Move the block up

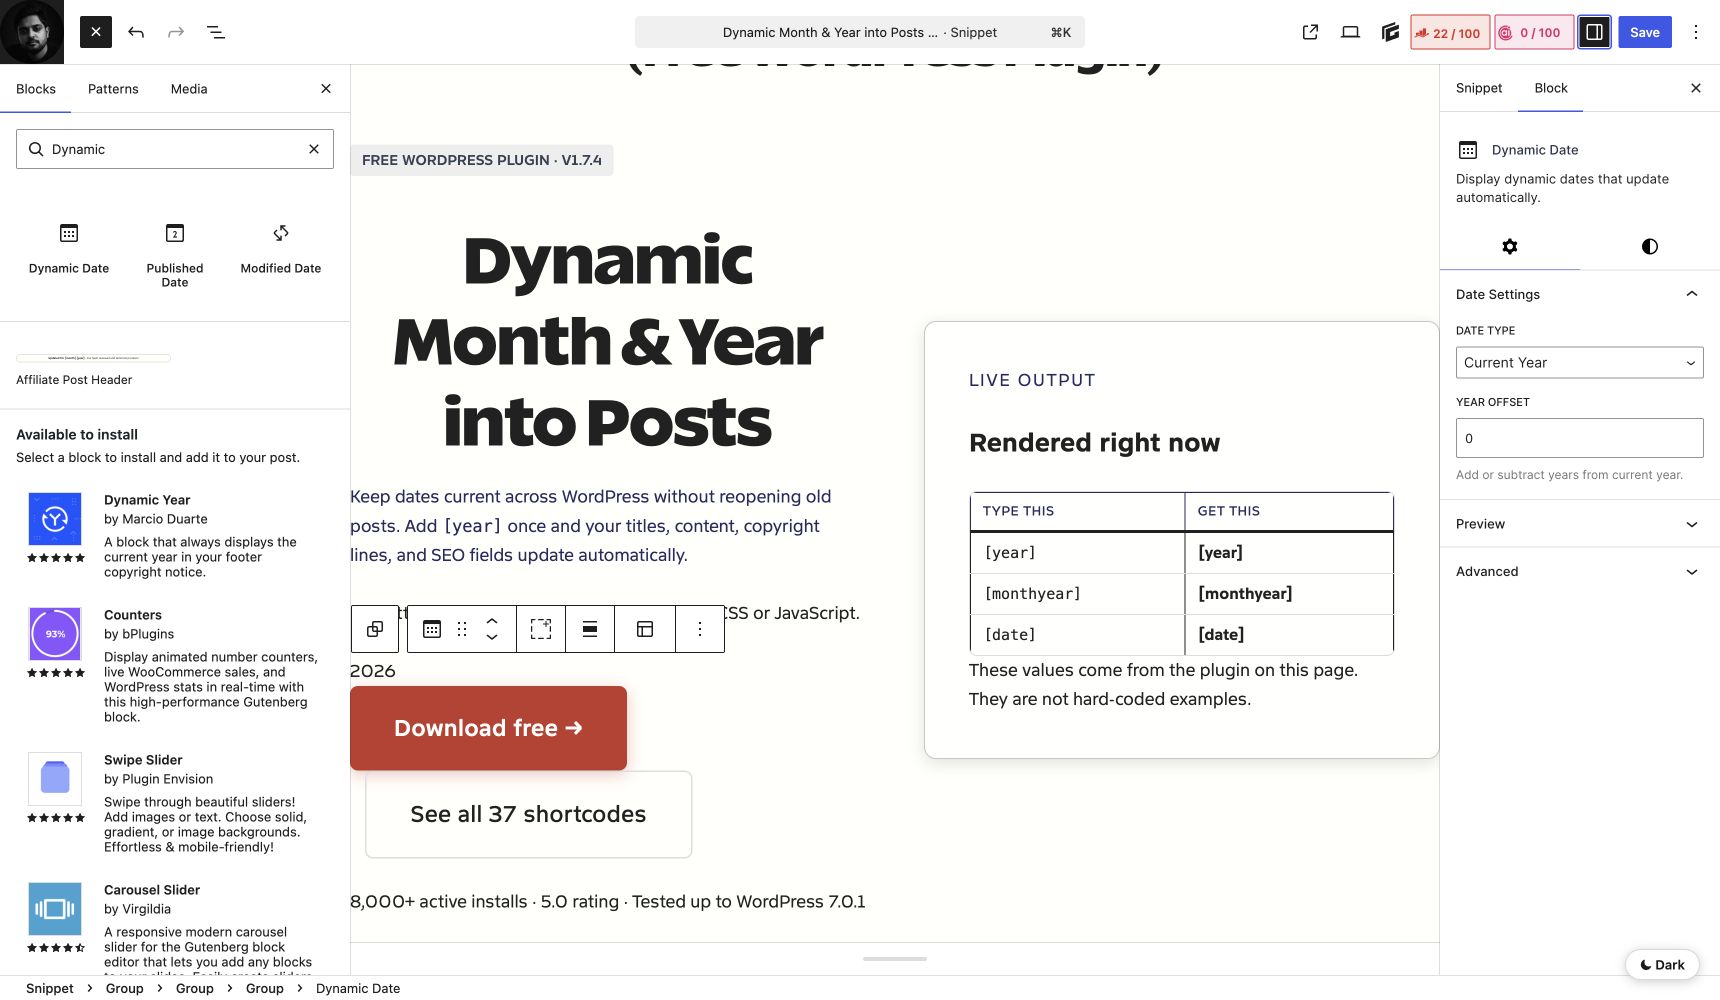[x=492, y=621]
